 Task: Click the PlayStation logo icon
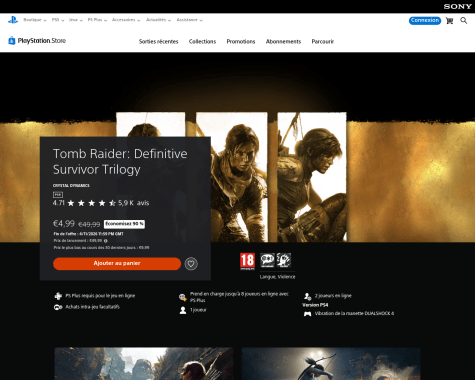click(13, 20)
